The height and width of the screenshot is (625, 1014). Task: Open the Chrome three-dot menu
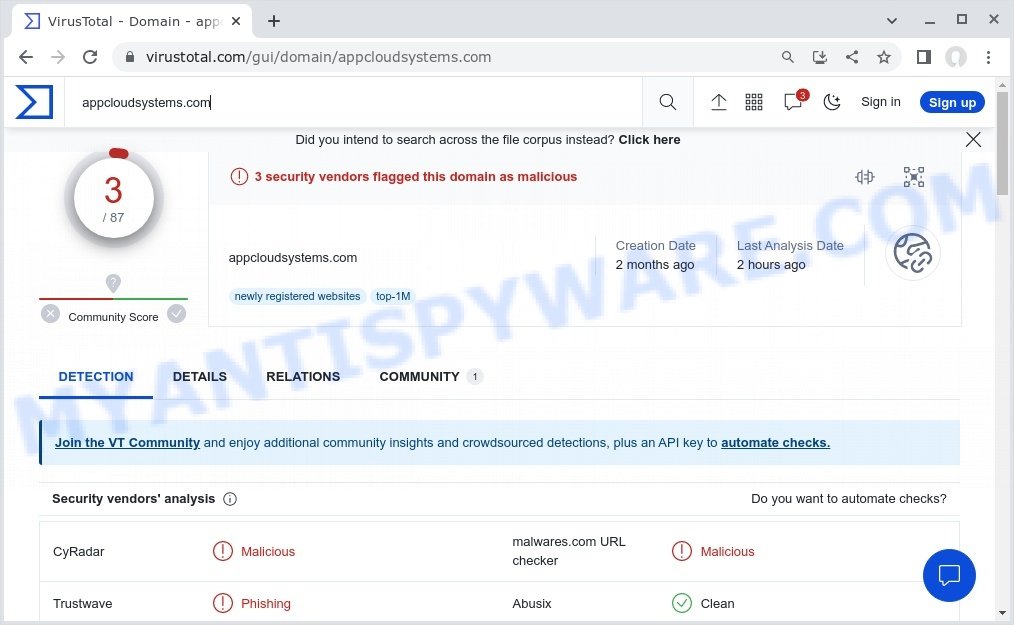click(988, 57)
